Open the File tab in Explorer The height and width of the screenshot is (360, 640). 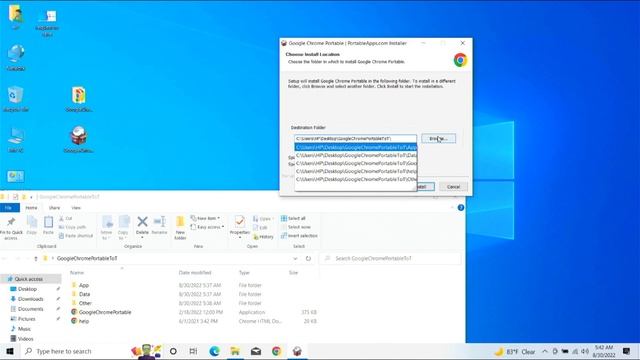(9, 208)
